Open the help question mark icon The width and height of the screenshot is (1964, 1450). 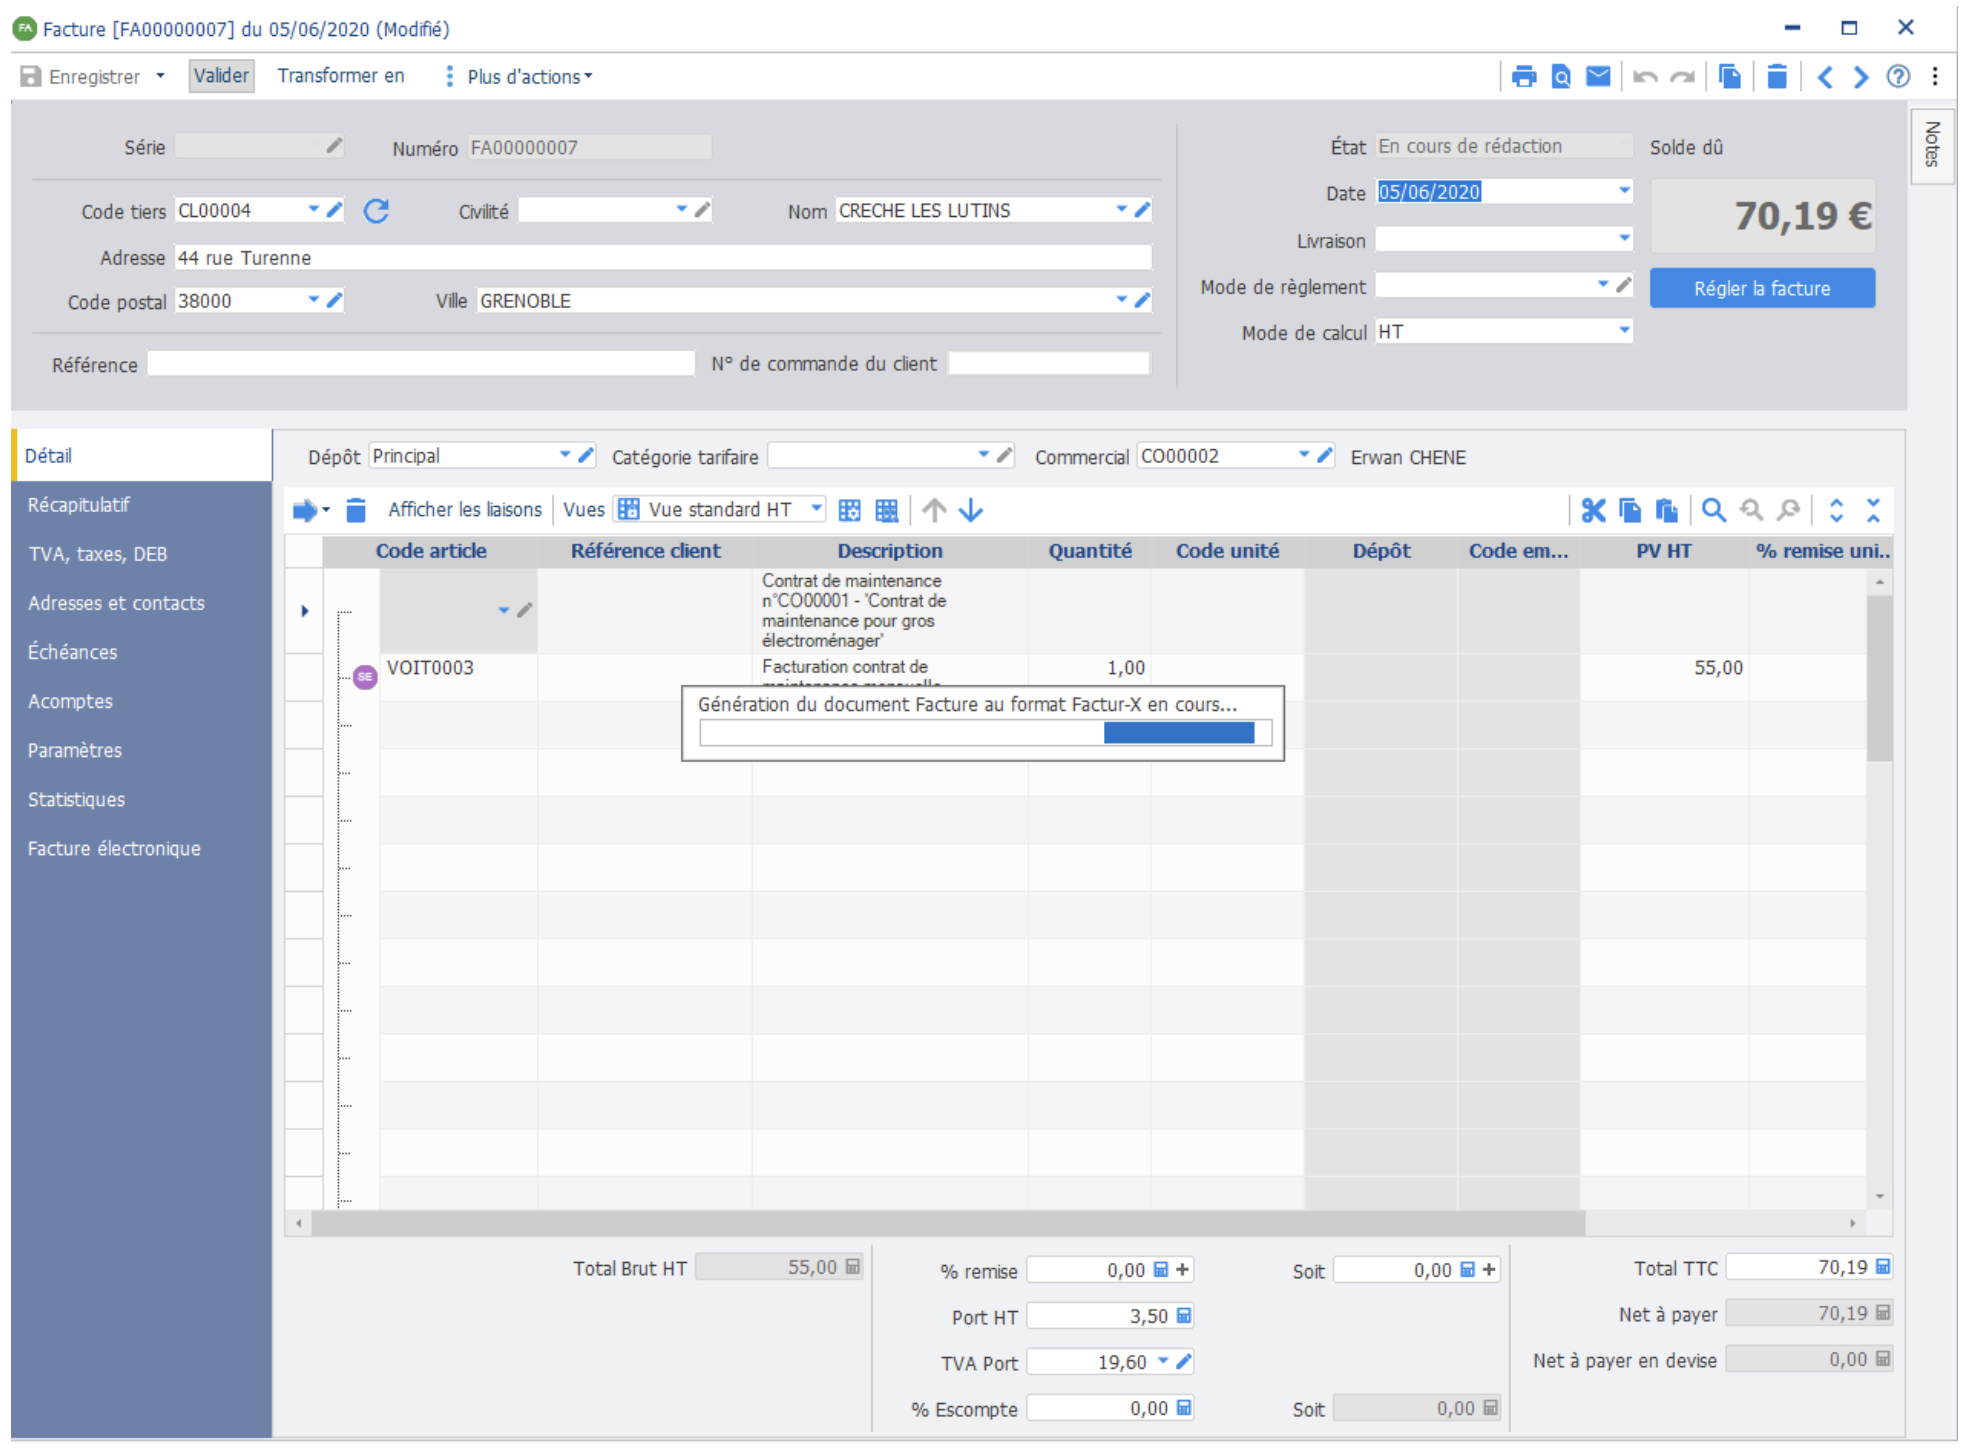tap(1897, 77)
